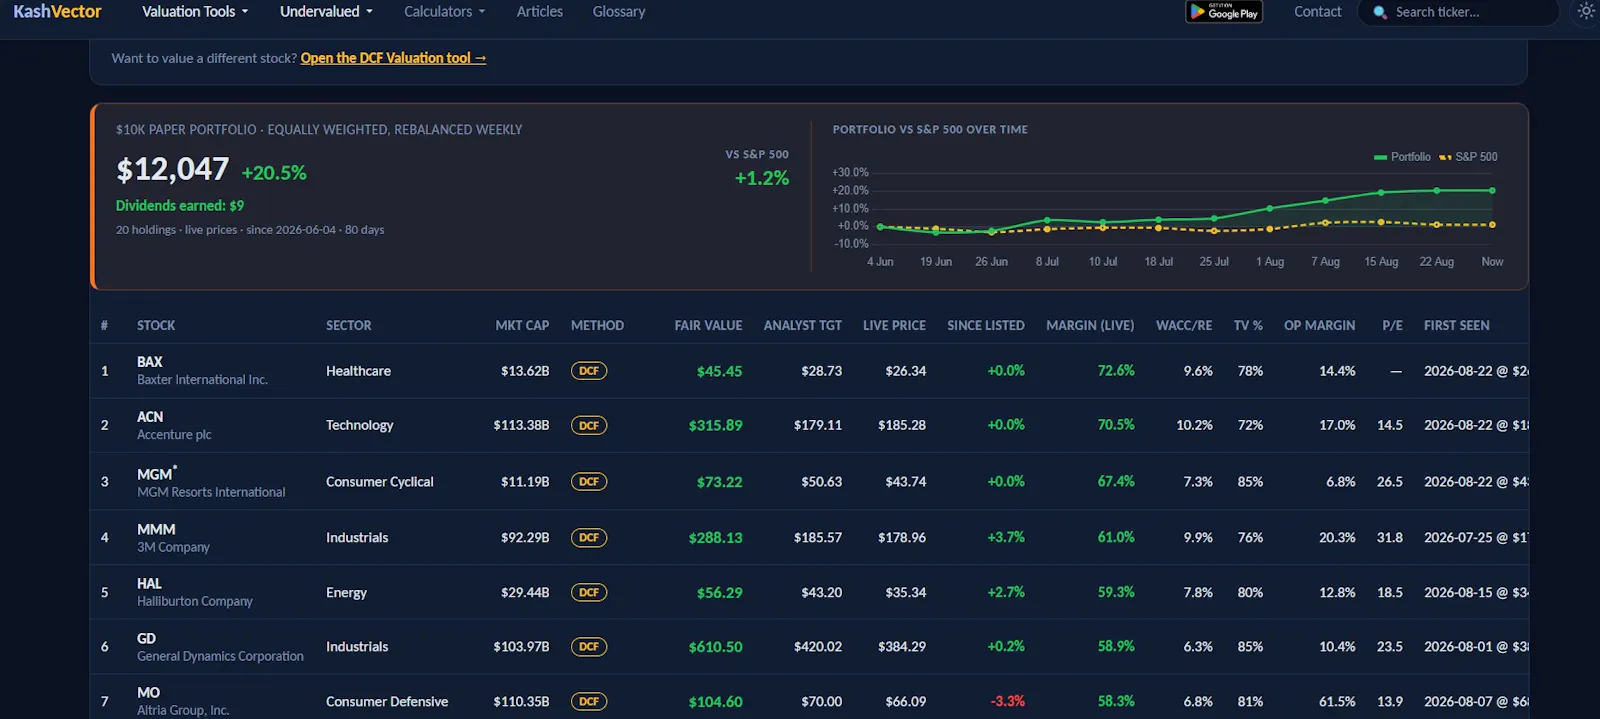Click the DCF badge for BAX
The width and height of the screenshot is (1600, 719).
pos(589,371)
